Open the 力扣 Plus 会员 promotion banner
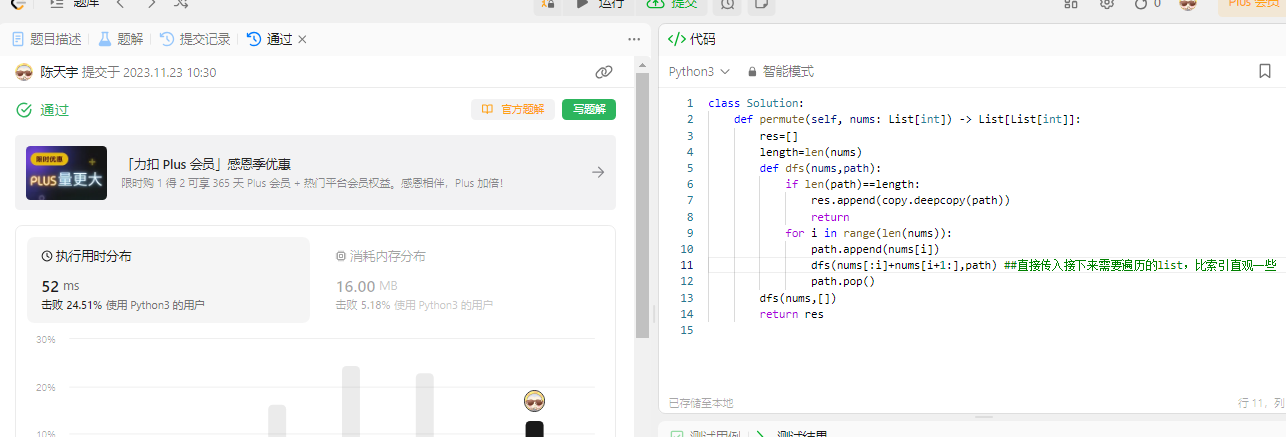This screenshot has height=437, width=1286. tap(315, 172)
